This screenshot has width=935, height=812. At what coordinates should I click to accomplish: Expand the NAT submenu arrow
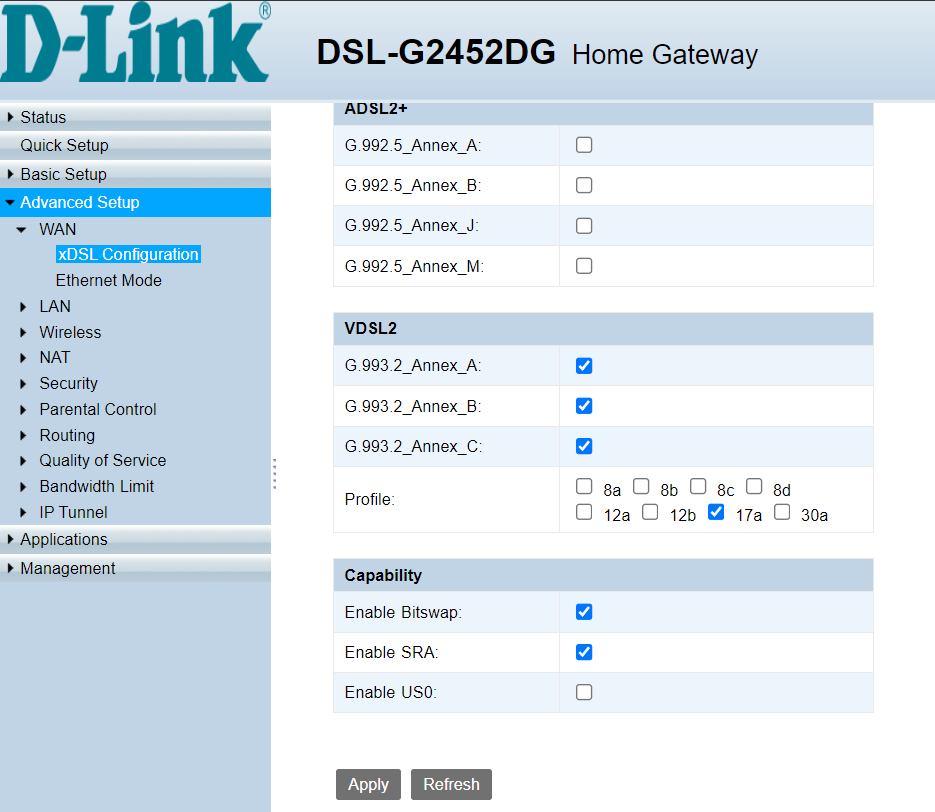click(23, 358)
